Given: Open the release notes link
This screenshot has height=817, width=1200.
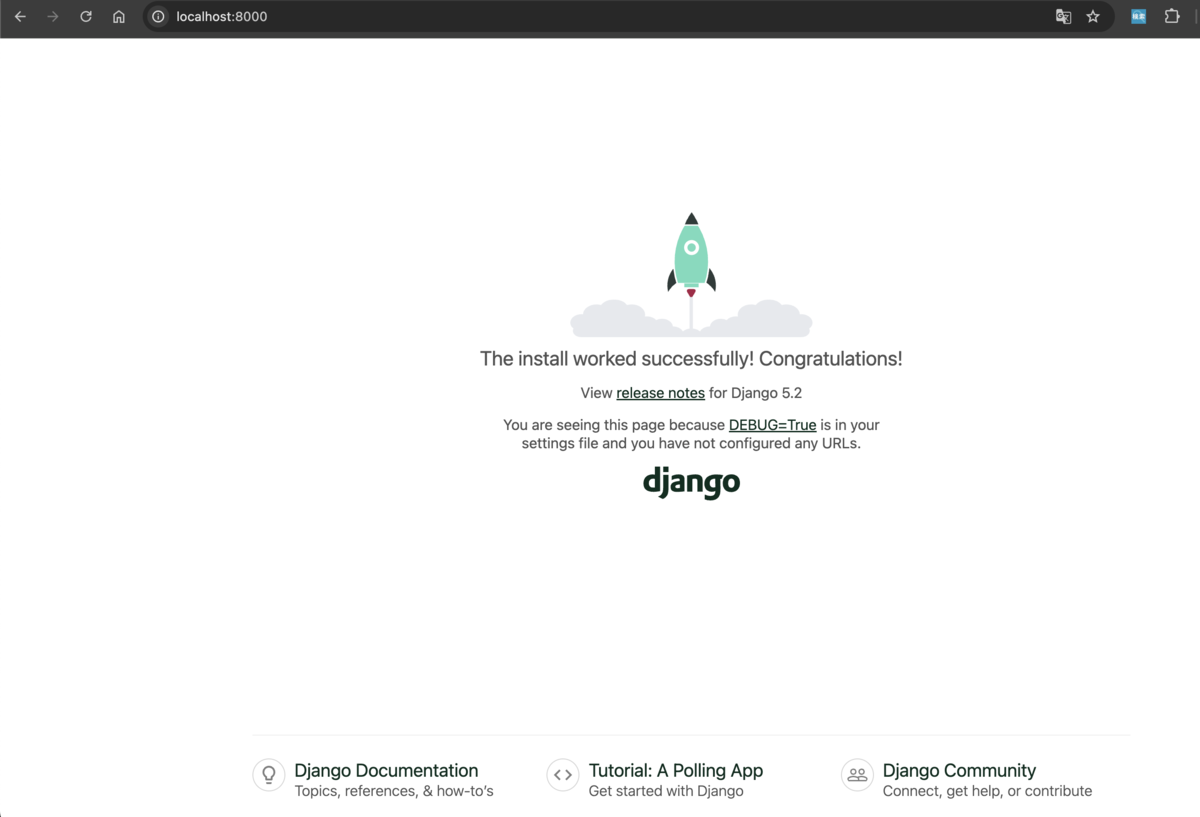Looking at the screenshot, I should 660,393.
